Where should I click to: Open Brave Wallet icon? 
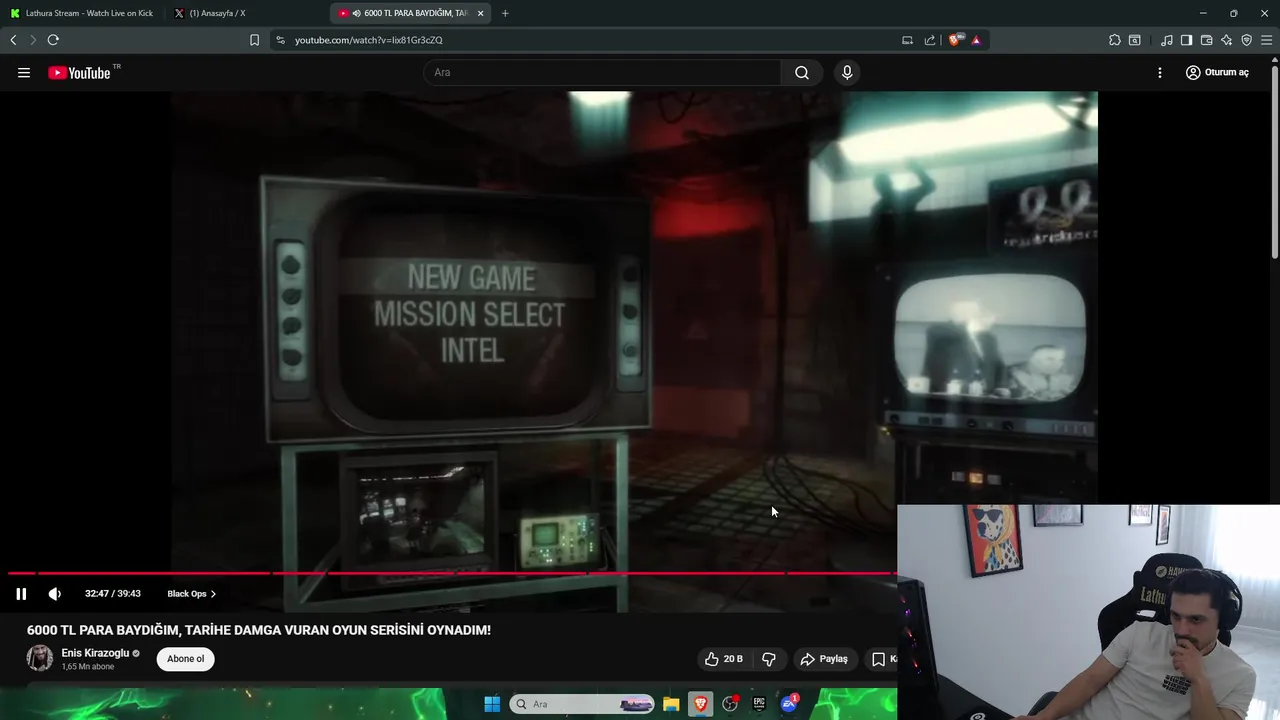coord(1206,40)
